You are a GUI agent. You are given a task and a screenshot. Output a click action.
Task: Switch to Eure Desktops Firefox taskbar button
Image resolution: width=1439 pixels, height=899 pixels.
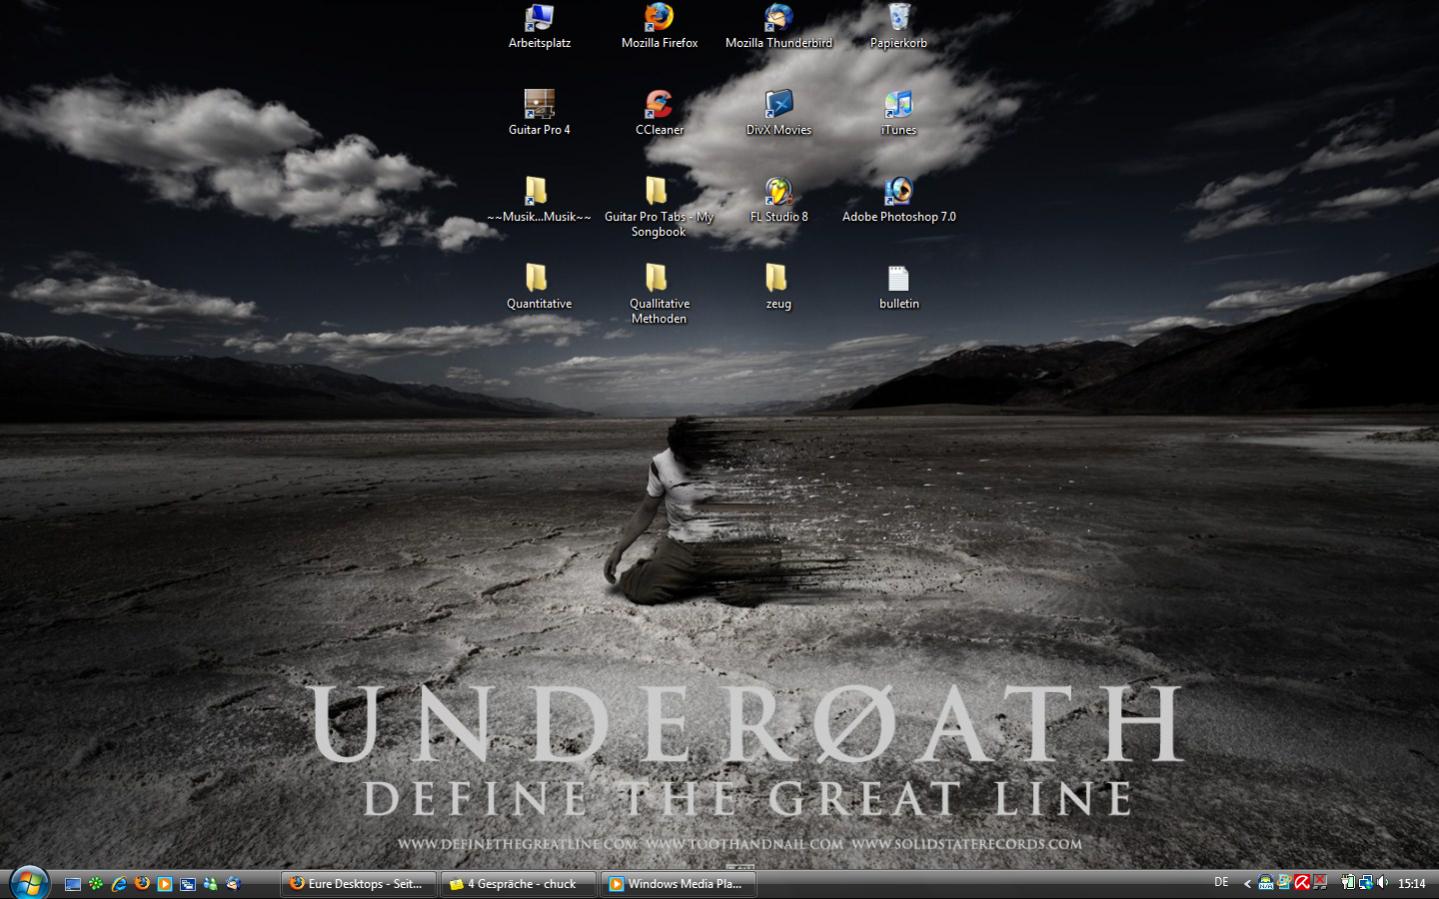click(359, 884)
